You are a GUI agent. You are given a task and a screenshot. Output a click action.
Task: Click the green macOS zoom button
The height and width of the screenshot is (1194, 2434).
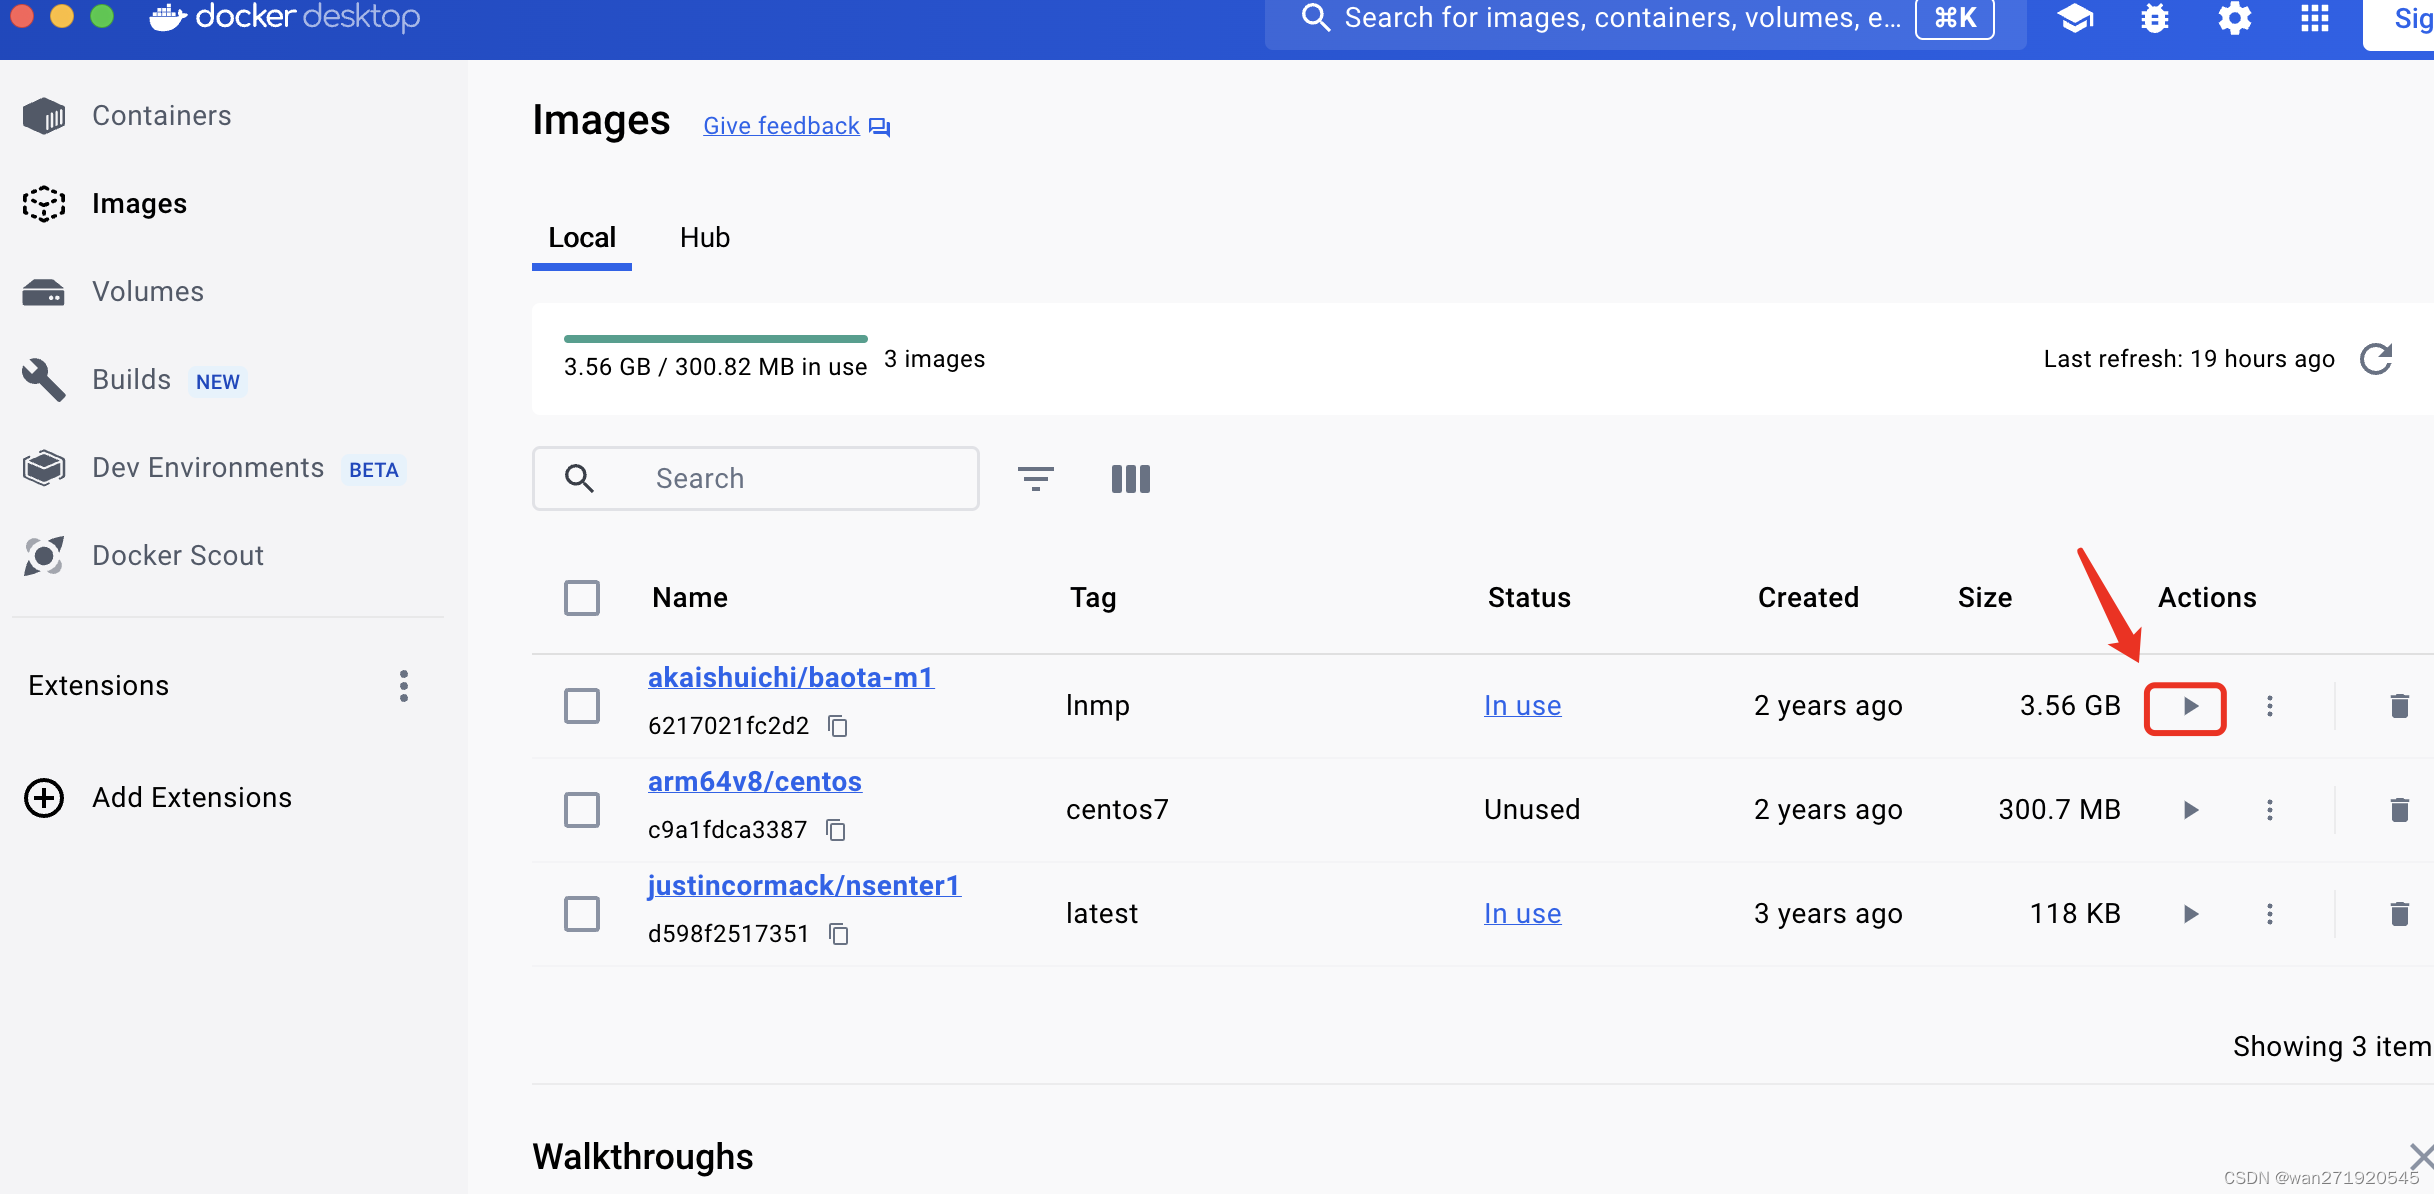(x=102, y=14)
